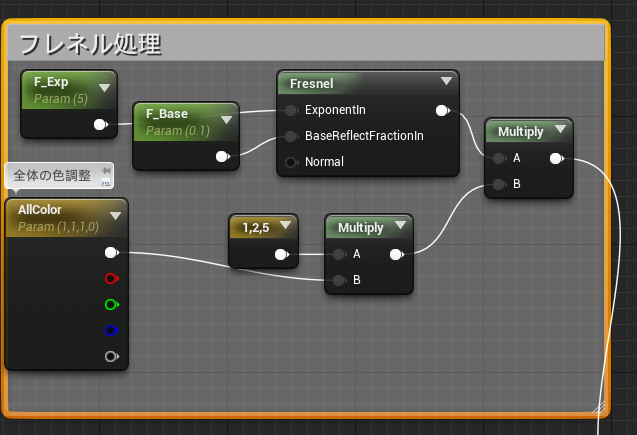Click the Fresnel ExponentIn input pin
This screenshot has height=435, width=637.
click(x=291, y=110)
